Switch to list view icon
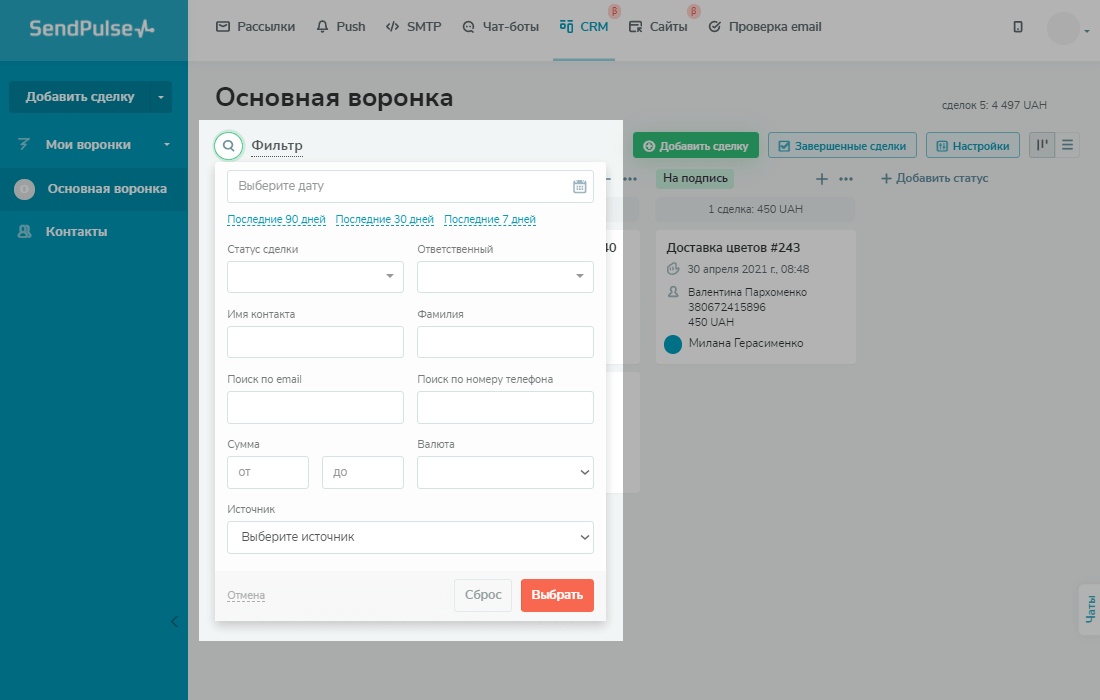Viewport: 1100px width, 700px height. 1068,145
